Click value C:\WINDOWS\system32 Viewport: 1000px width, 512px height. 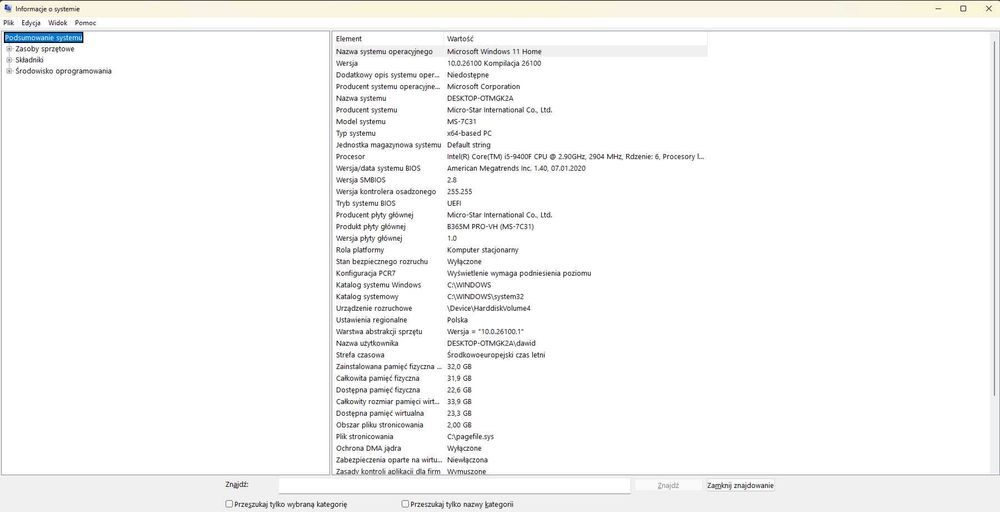click(485, 296)
